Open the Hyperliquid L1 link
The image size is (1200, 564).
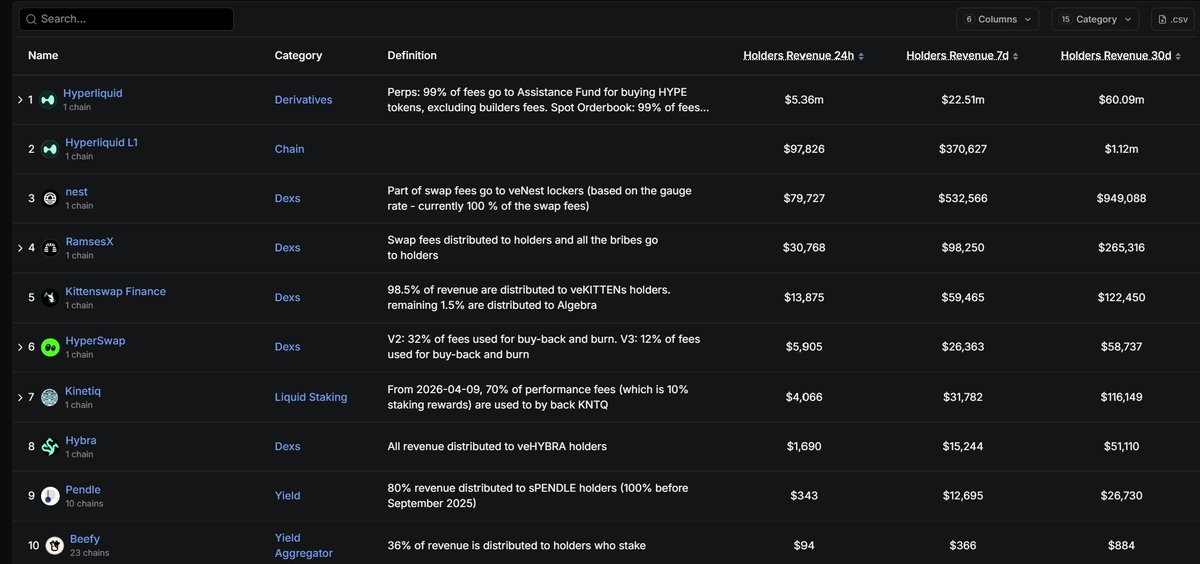tap(101, 143)
